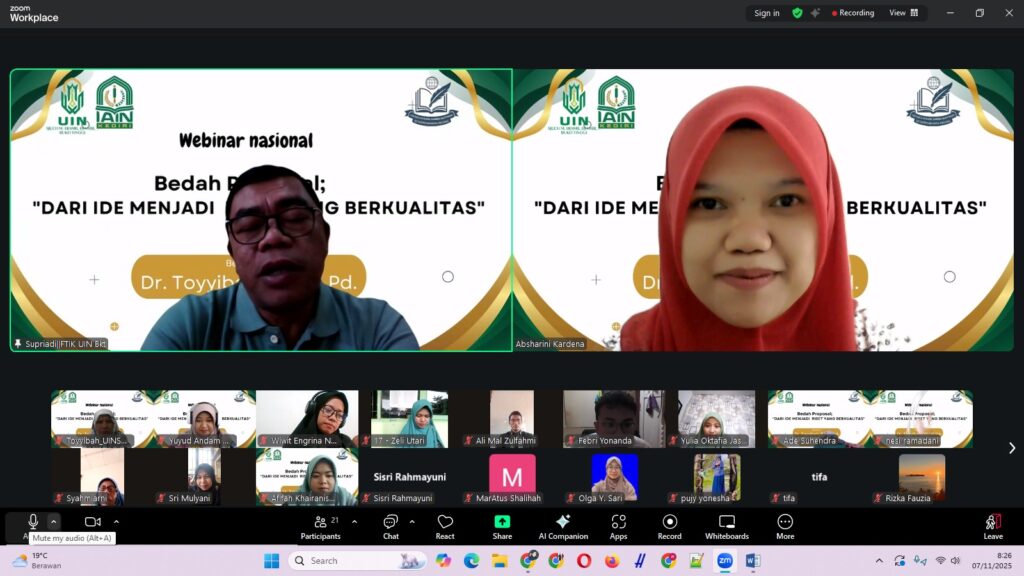Viewport: 1024px width, 576px height.
Task: Toggle the video camera on
Action: click(x=92, y=522)
